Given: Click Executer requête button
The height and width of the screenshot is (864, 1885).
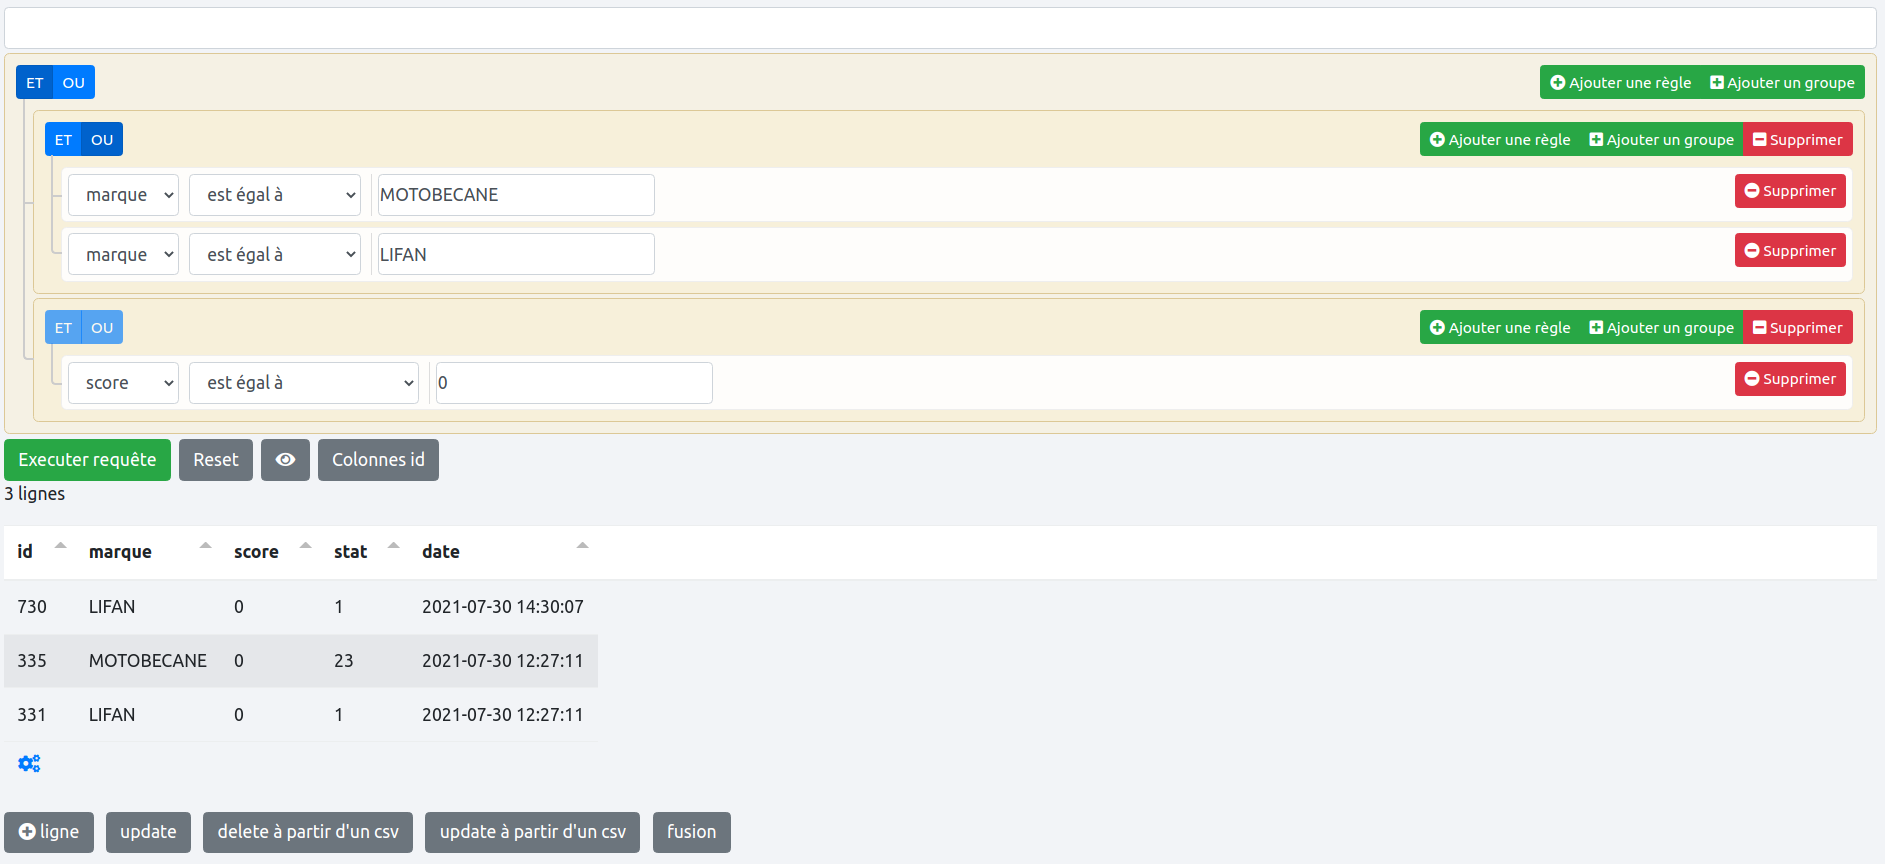Looking at the screenshot, I should tap(87, 460).
